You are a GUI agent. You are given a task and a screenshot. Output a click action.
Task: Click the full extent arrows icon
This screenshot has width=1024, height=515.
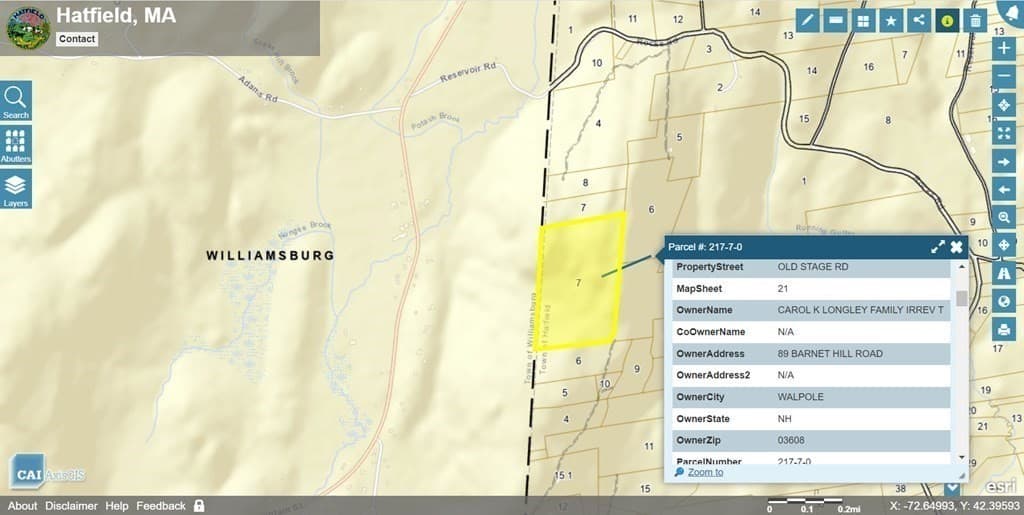(x=1004, y=133)
